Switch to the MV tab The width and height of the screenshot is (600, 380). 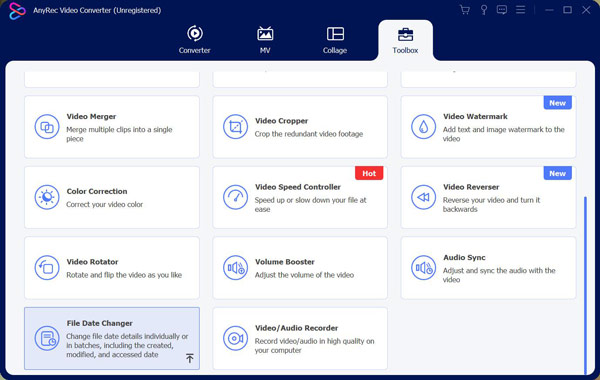point(265,39)
